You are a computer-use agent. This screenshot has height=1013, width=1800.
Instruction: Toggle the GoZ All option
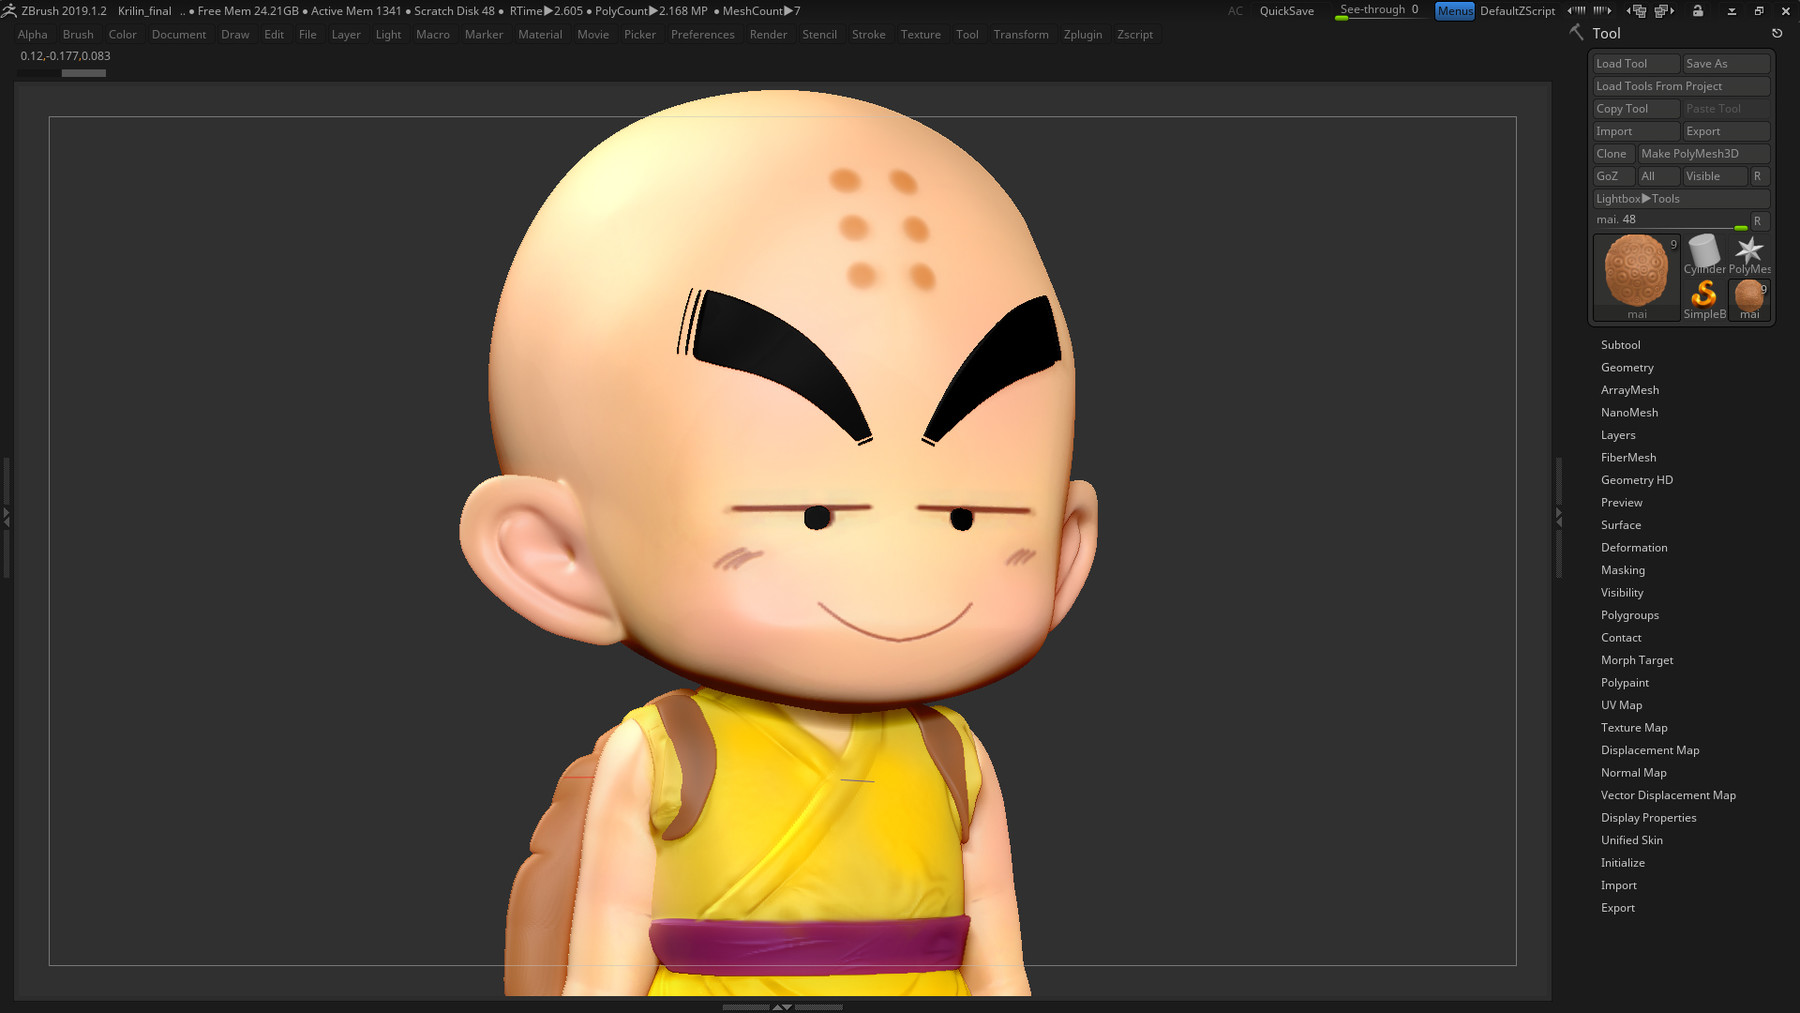1657,176
